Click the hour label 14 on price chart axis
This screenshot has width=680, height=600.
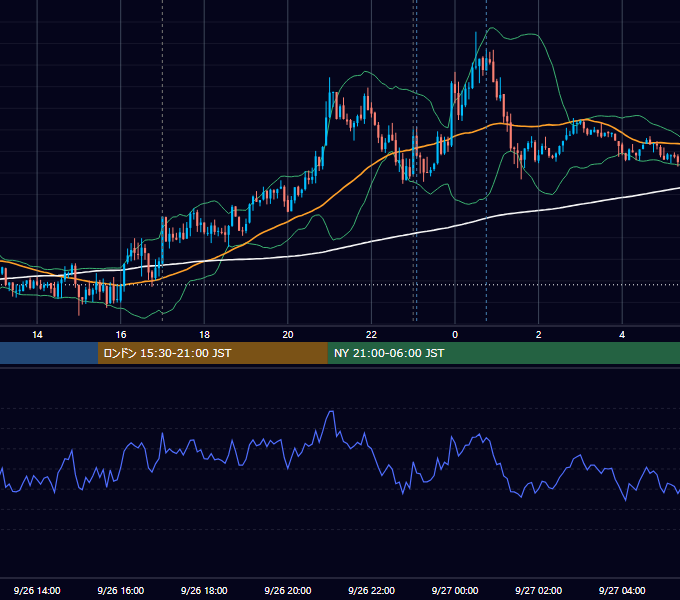[x=37, y=335]
